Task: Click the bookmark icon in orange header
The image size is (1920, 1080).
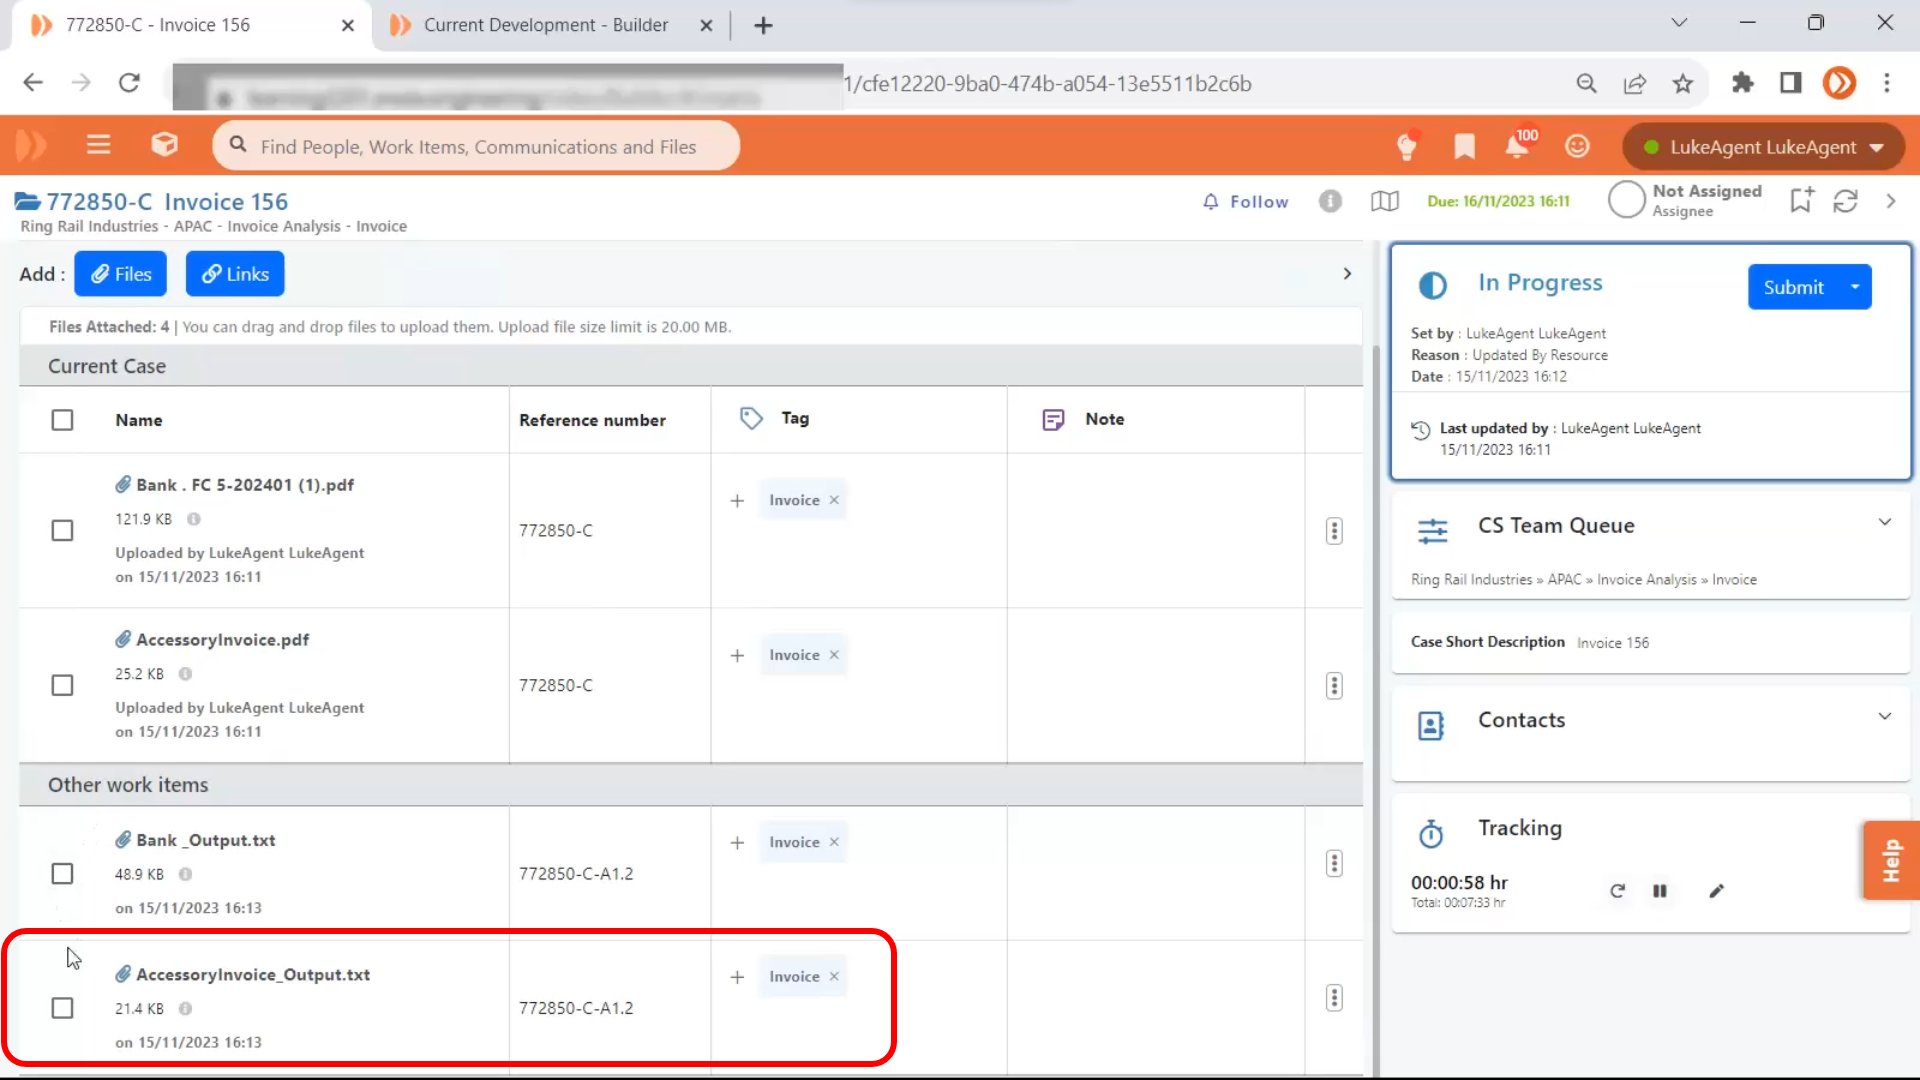Action: pyautogui.click(x=1464, y=146)
